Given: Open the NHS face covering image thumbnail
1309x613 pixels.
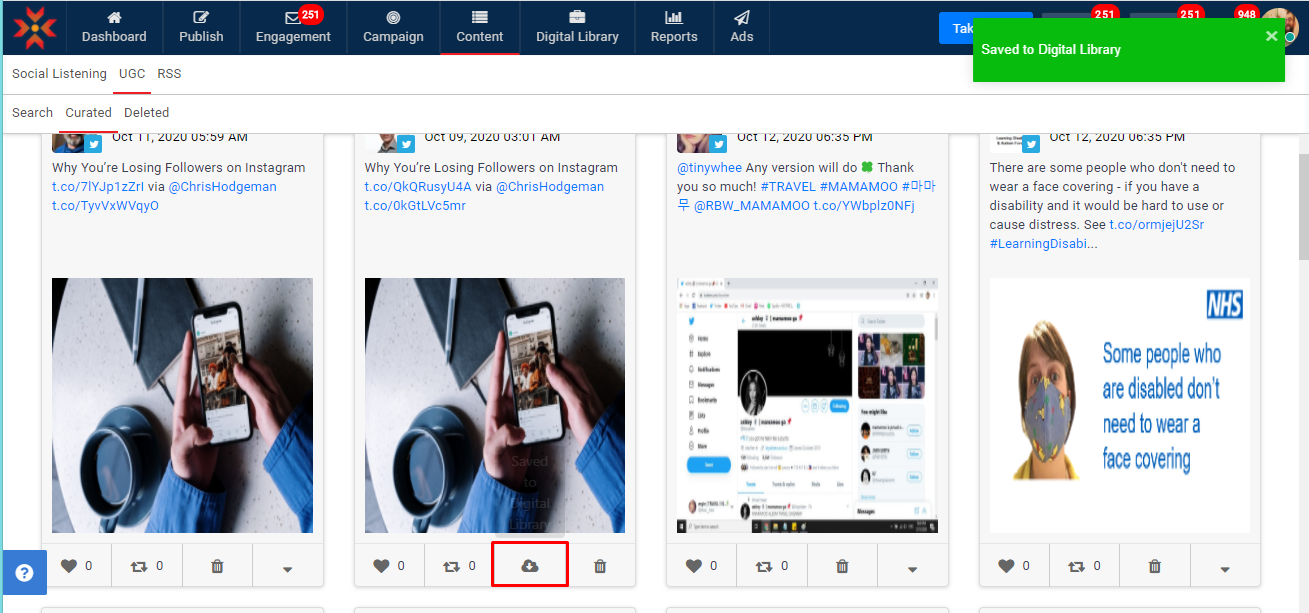Looking at the screenshot, I should point(1119,405).
